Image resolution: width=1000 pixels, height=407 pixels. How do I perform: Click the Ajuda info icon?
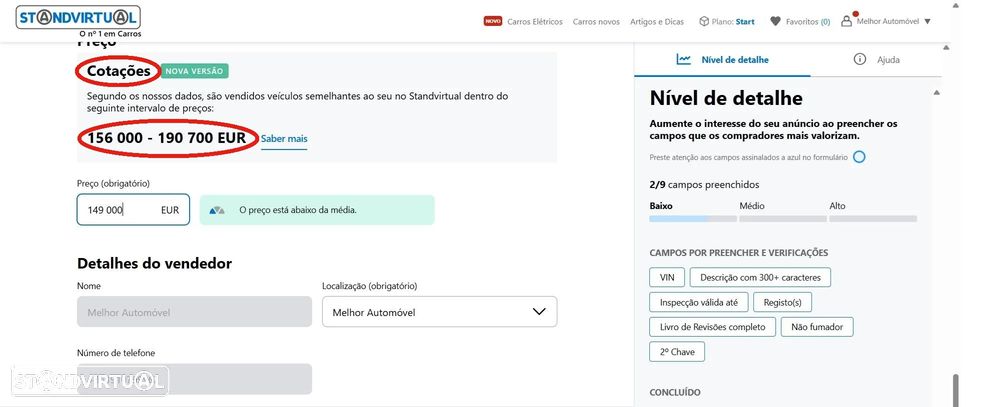(x=859, y=59)
